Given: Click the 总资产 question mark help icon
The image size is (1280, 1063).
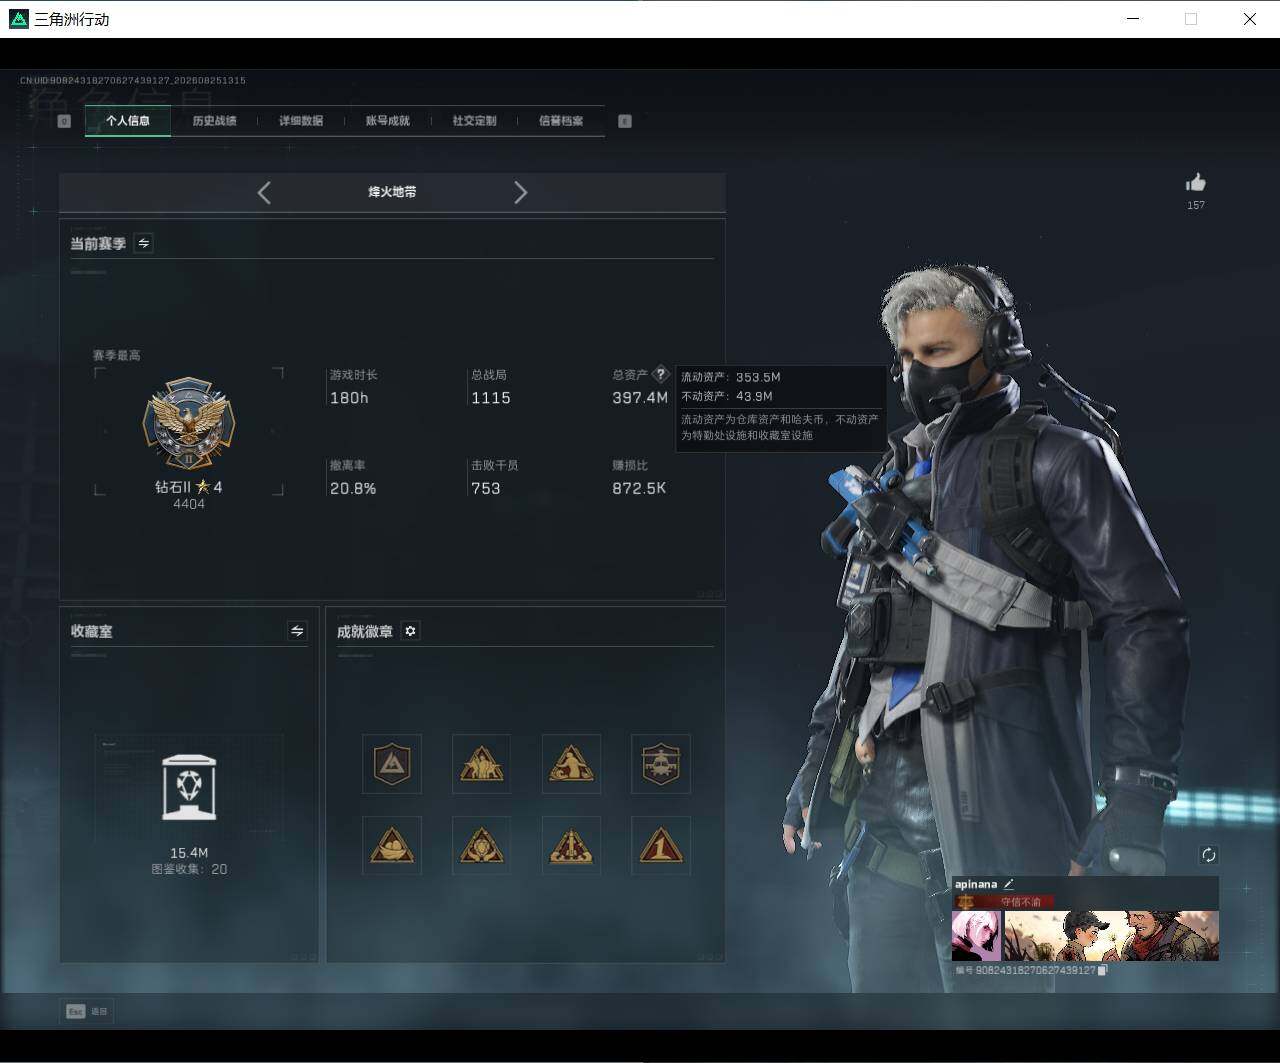Looking at the screenshot, I should click(660, 375).
